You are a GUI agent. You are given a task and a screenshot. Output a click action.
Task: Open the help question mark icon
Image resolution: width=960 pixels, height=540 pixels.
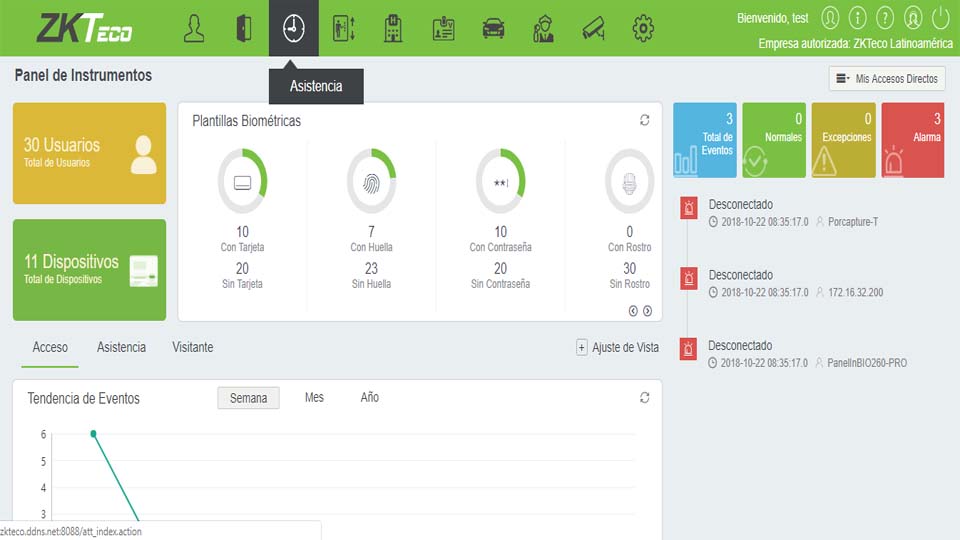pyautogui.click(x=884, y=17)
